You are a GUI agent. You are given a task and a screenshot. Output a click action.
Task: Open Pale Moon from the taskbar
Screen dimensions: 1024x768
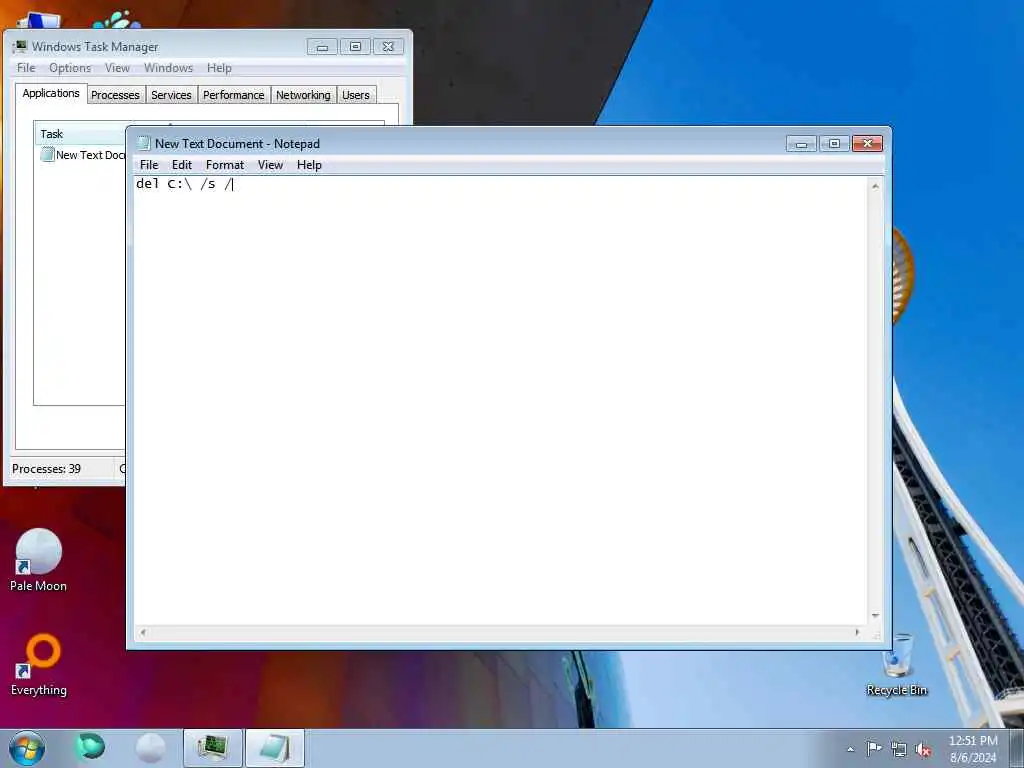150,748
